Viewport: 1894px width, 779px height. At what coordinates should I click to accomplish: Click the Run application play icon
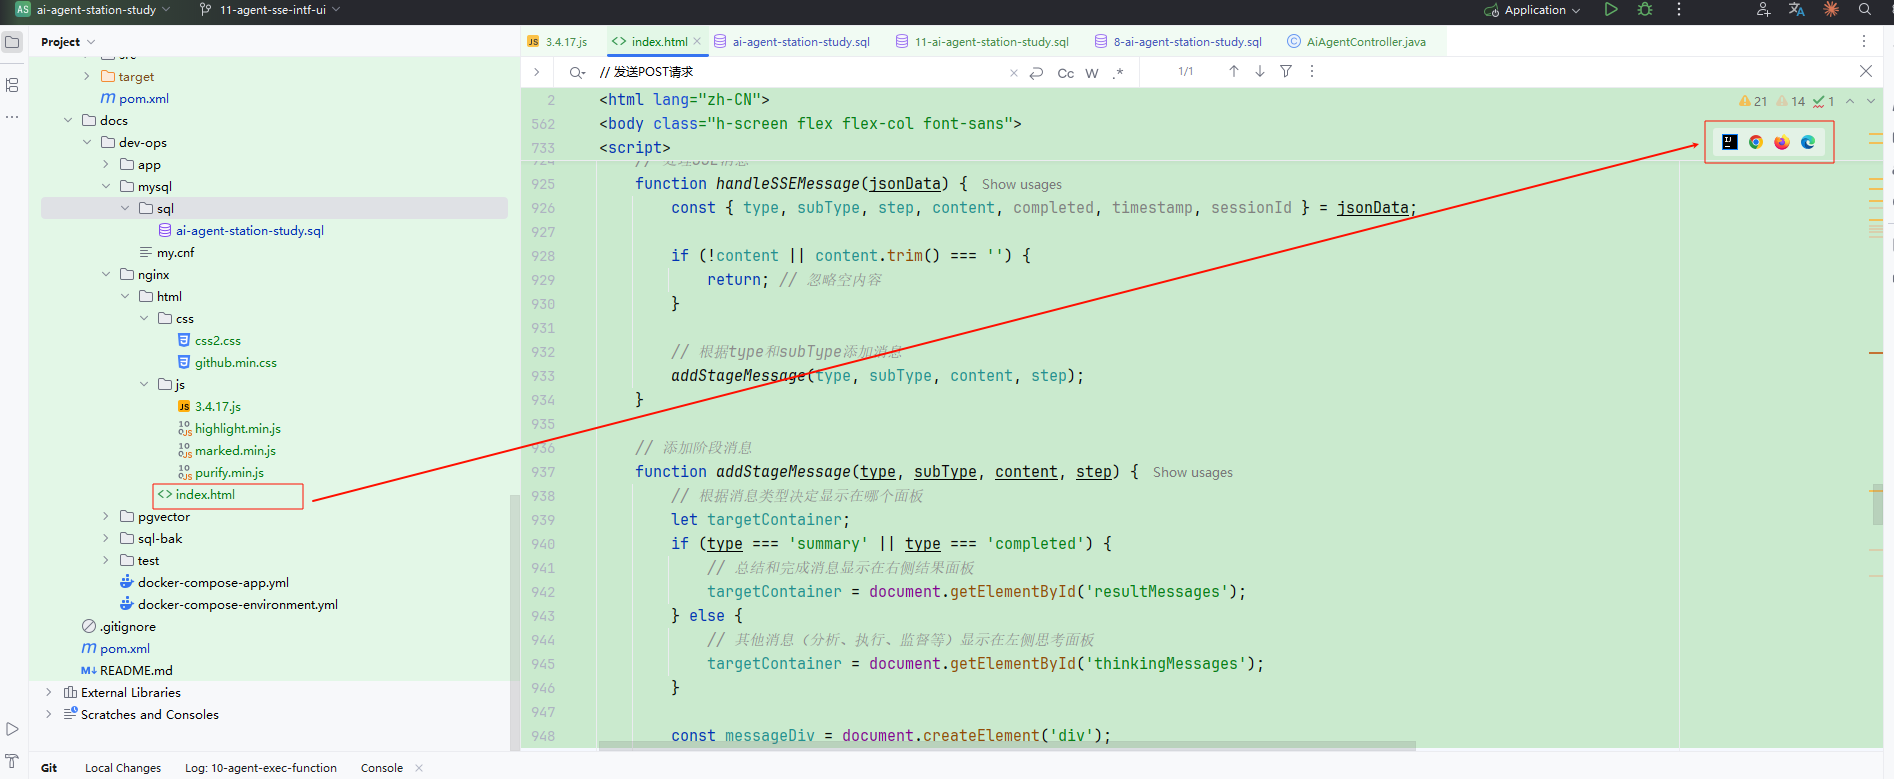[1611, 10]
